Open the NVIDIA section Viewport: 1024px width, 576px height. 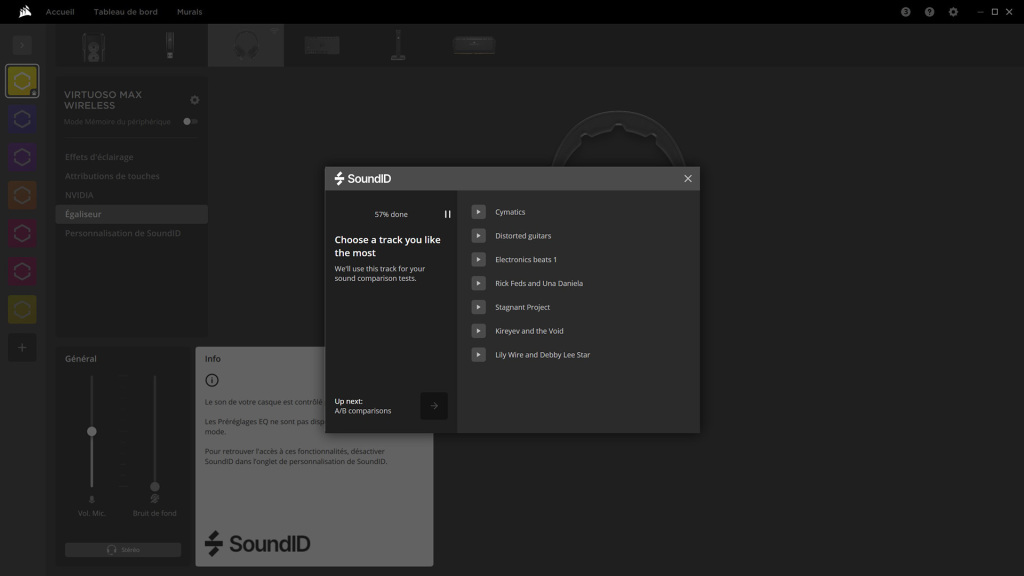pyautogui.click(x=79, y=195)
